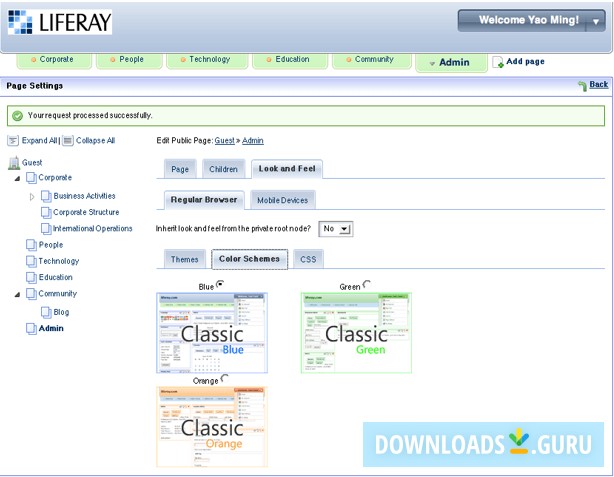614x477 pixels.
Task: Select Blog in the page tree
Action: pos(61,312)
